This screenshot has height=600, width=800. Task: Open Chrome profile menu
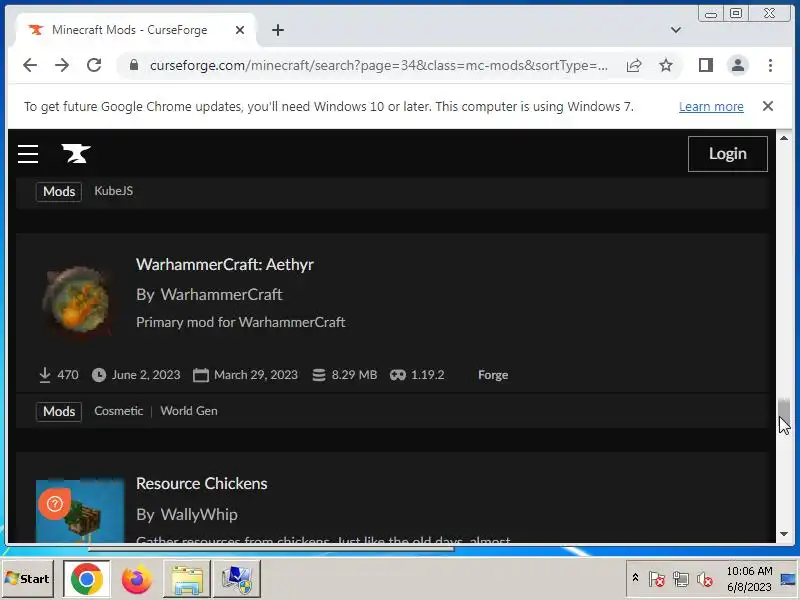(x=738, y=65)
